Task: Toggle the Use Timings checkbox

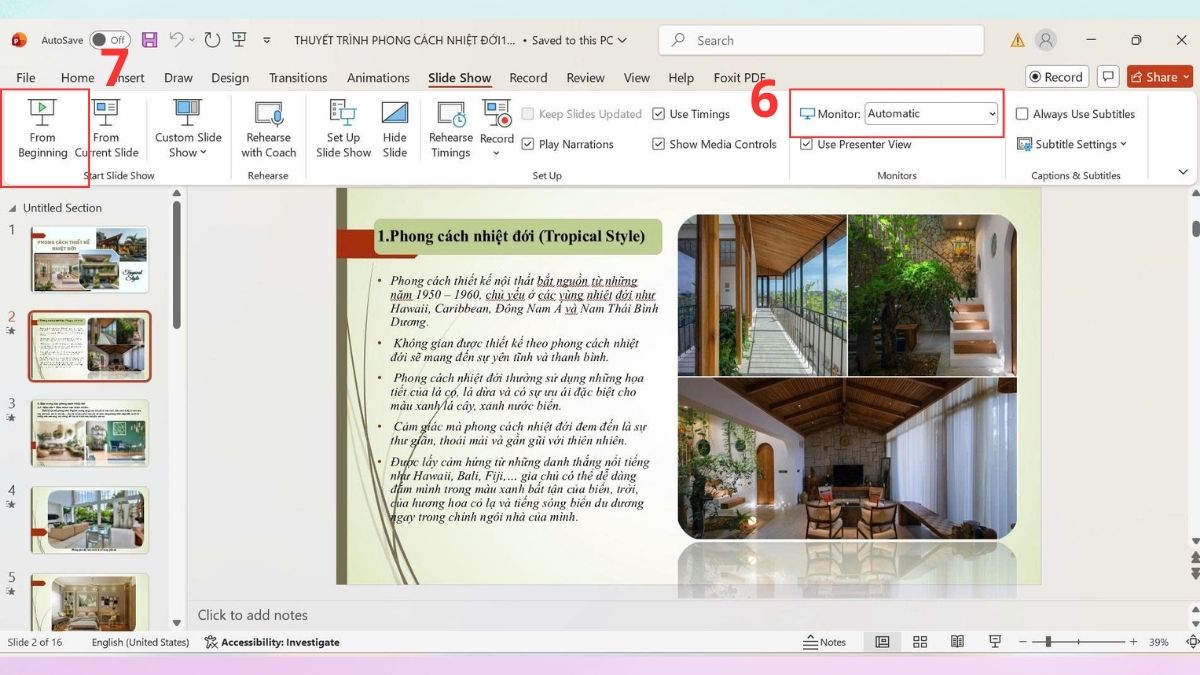Action: click(x=691, y=114)
